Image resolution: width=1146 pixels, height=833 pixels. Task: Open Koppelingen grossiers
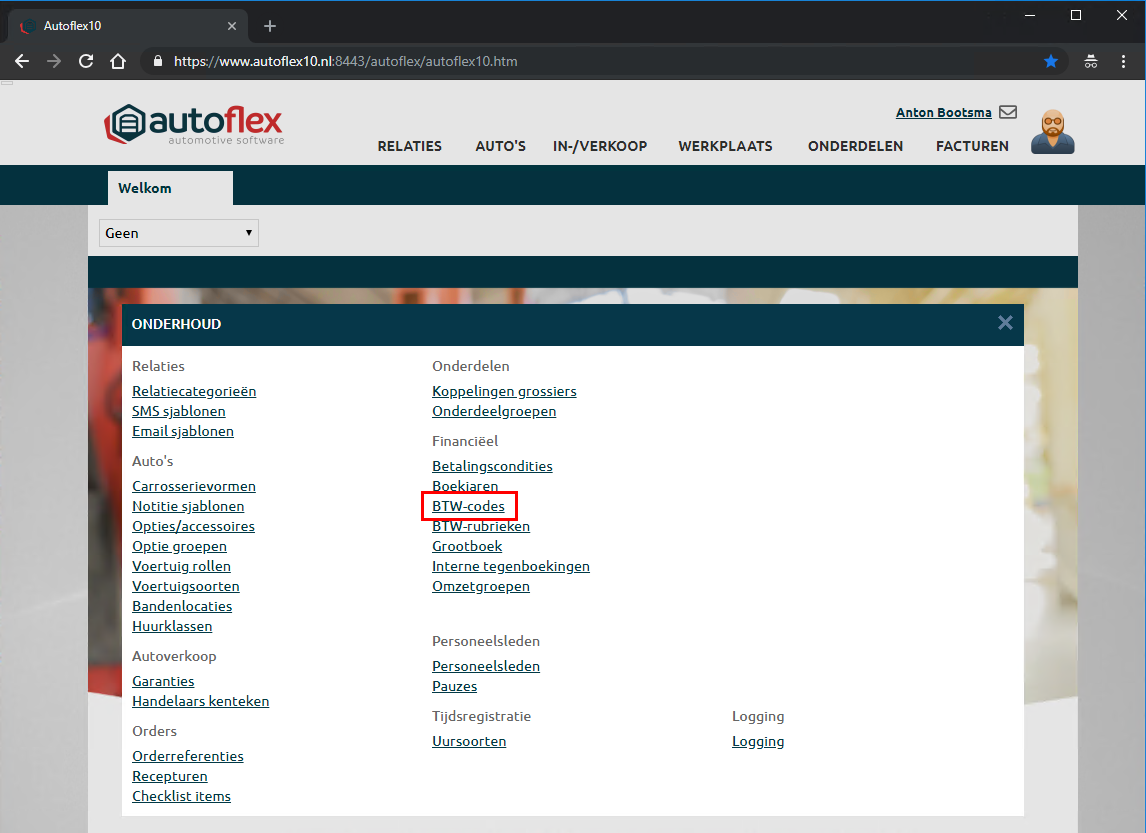point(504,391)
